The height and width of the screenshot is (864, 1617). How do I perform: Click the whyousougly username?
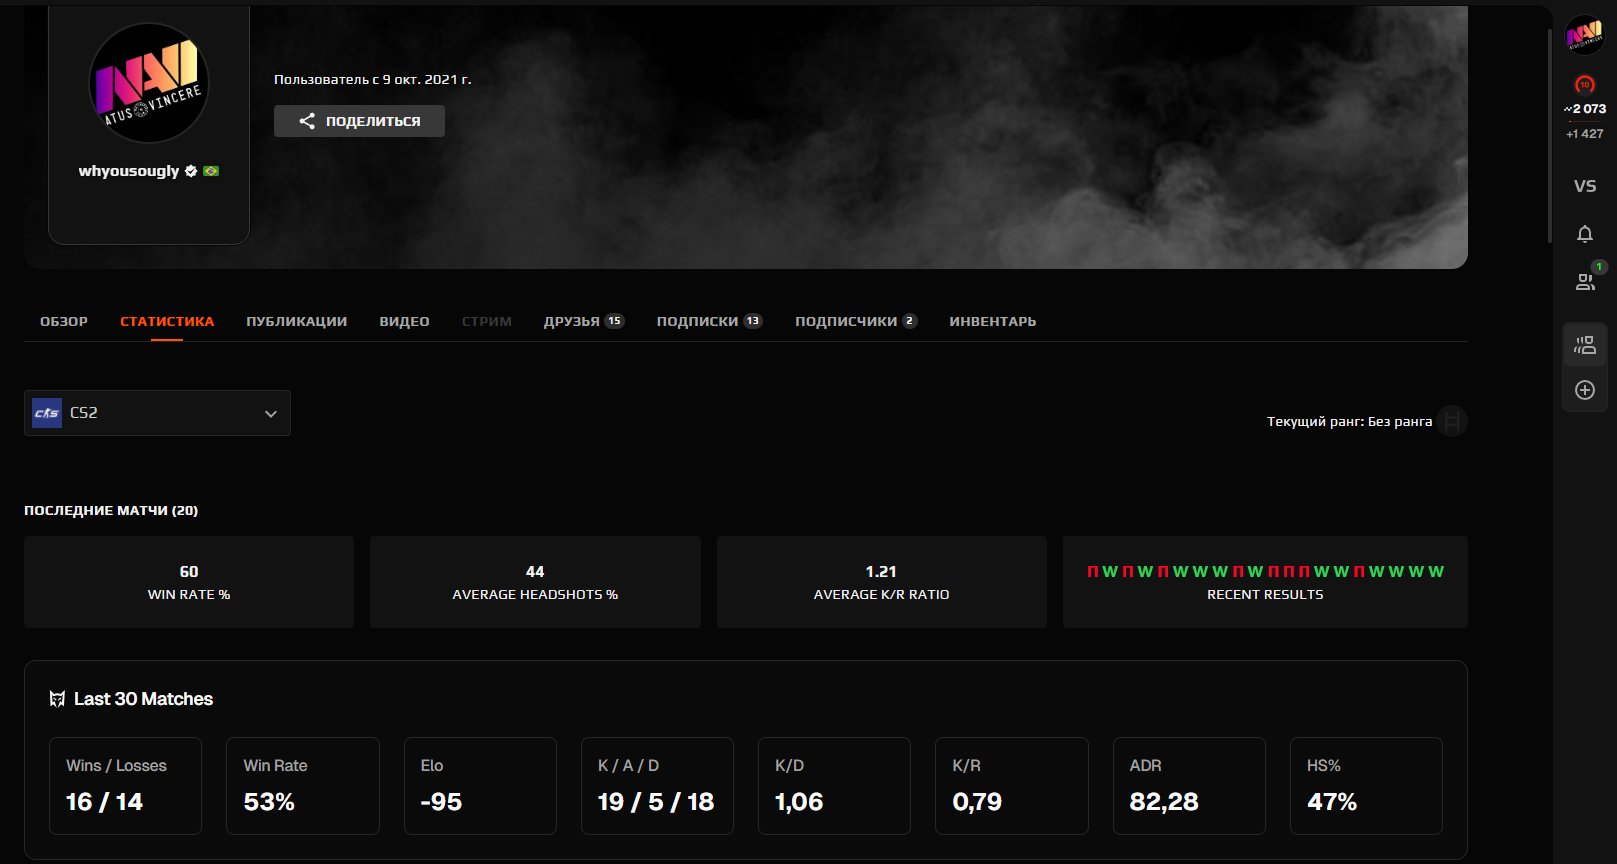point(129,171)
